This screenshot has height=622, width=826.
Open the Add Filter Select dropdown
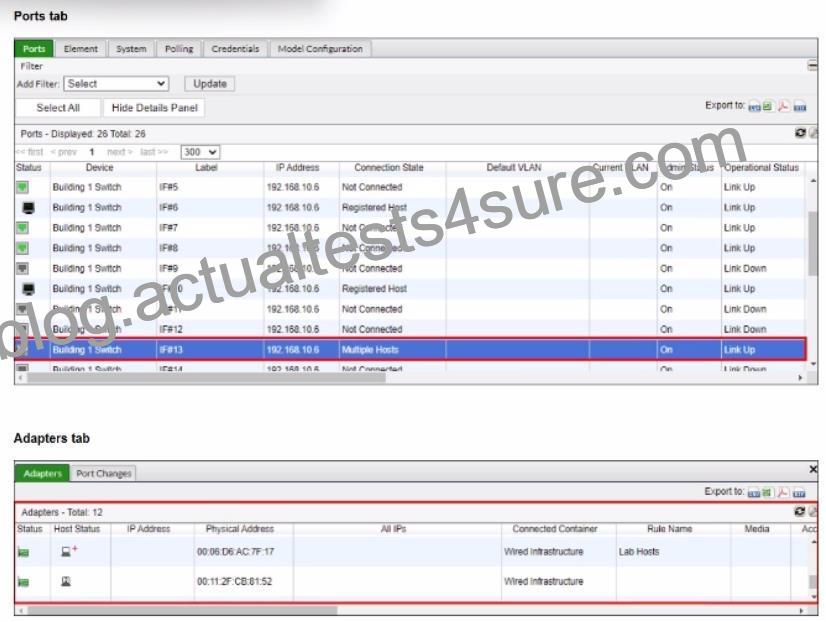[116, 84]
